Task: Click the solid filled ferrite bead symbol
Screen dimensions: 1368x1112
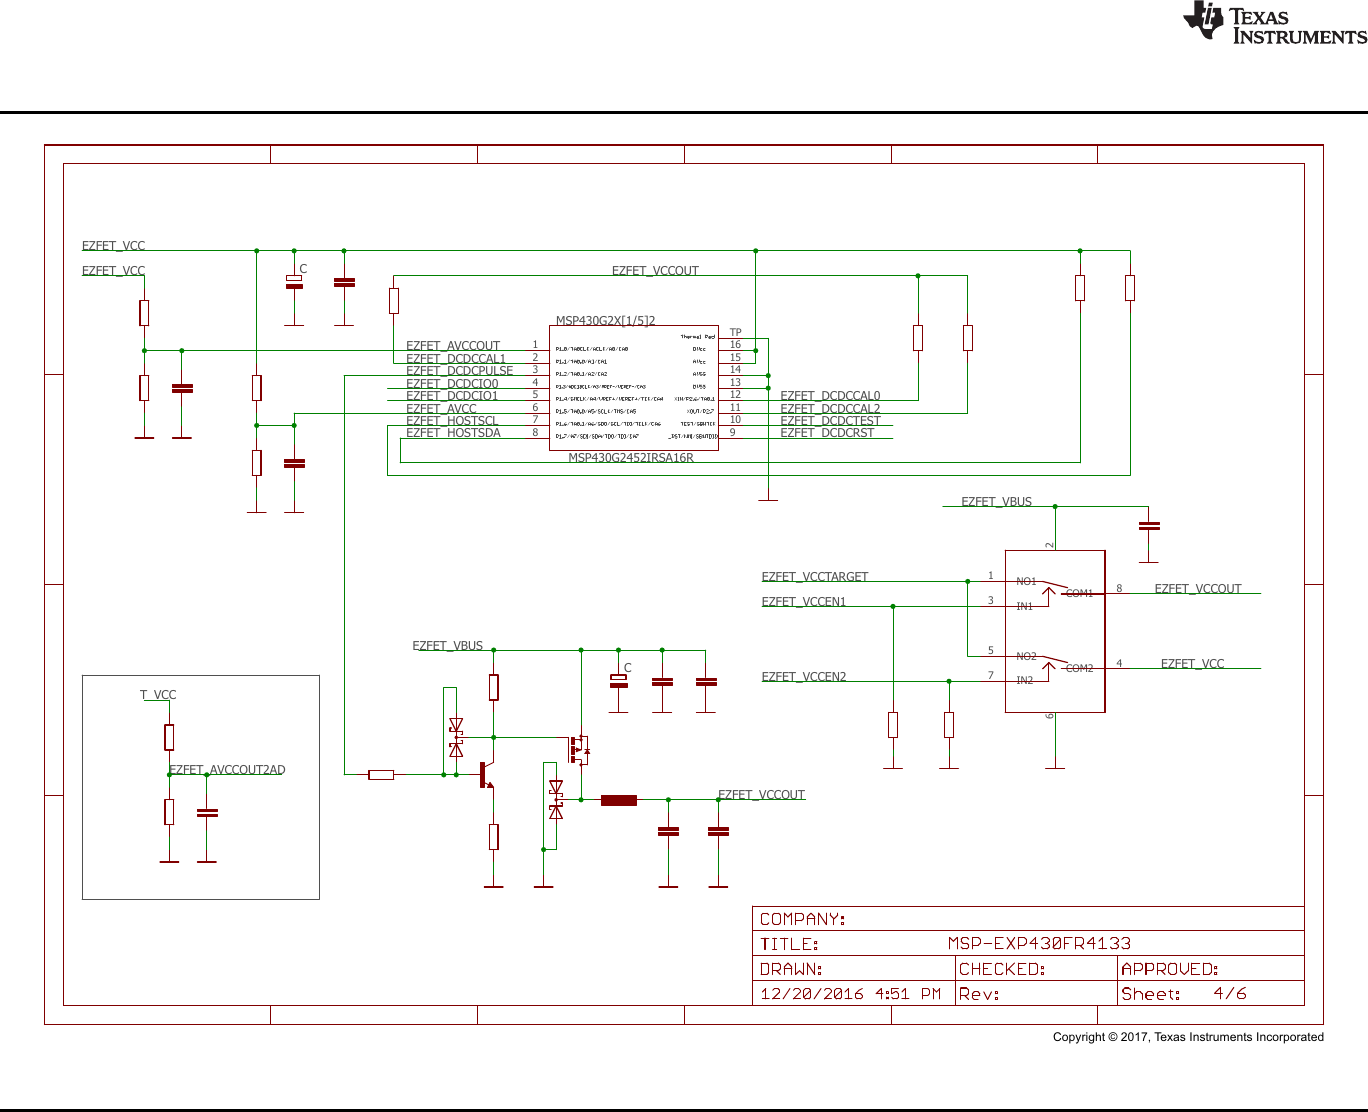Action: [619, 800]
